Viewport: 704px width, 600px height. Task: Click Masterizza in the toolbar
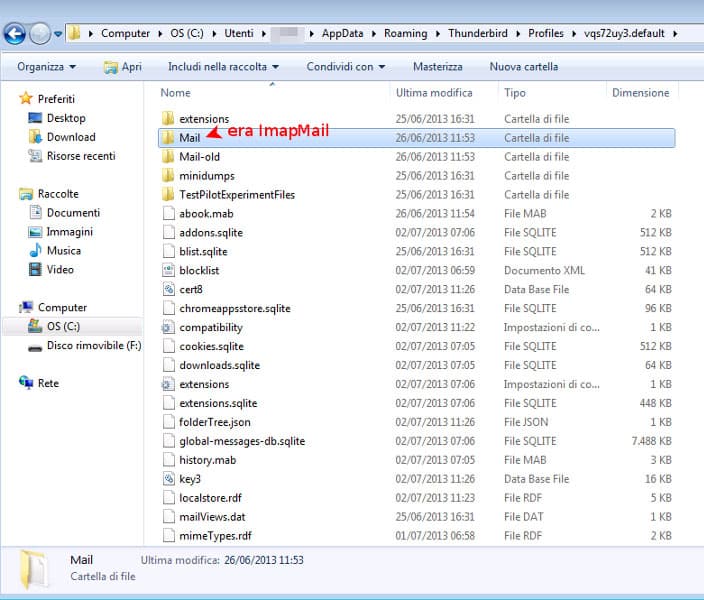tap(438, 67)
